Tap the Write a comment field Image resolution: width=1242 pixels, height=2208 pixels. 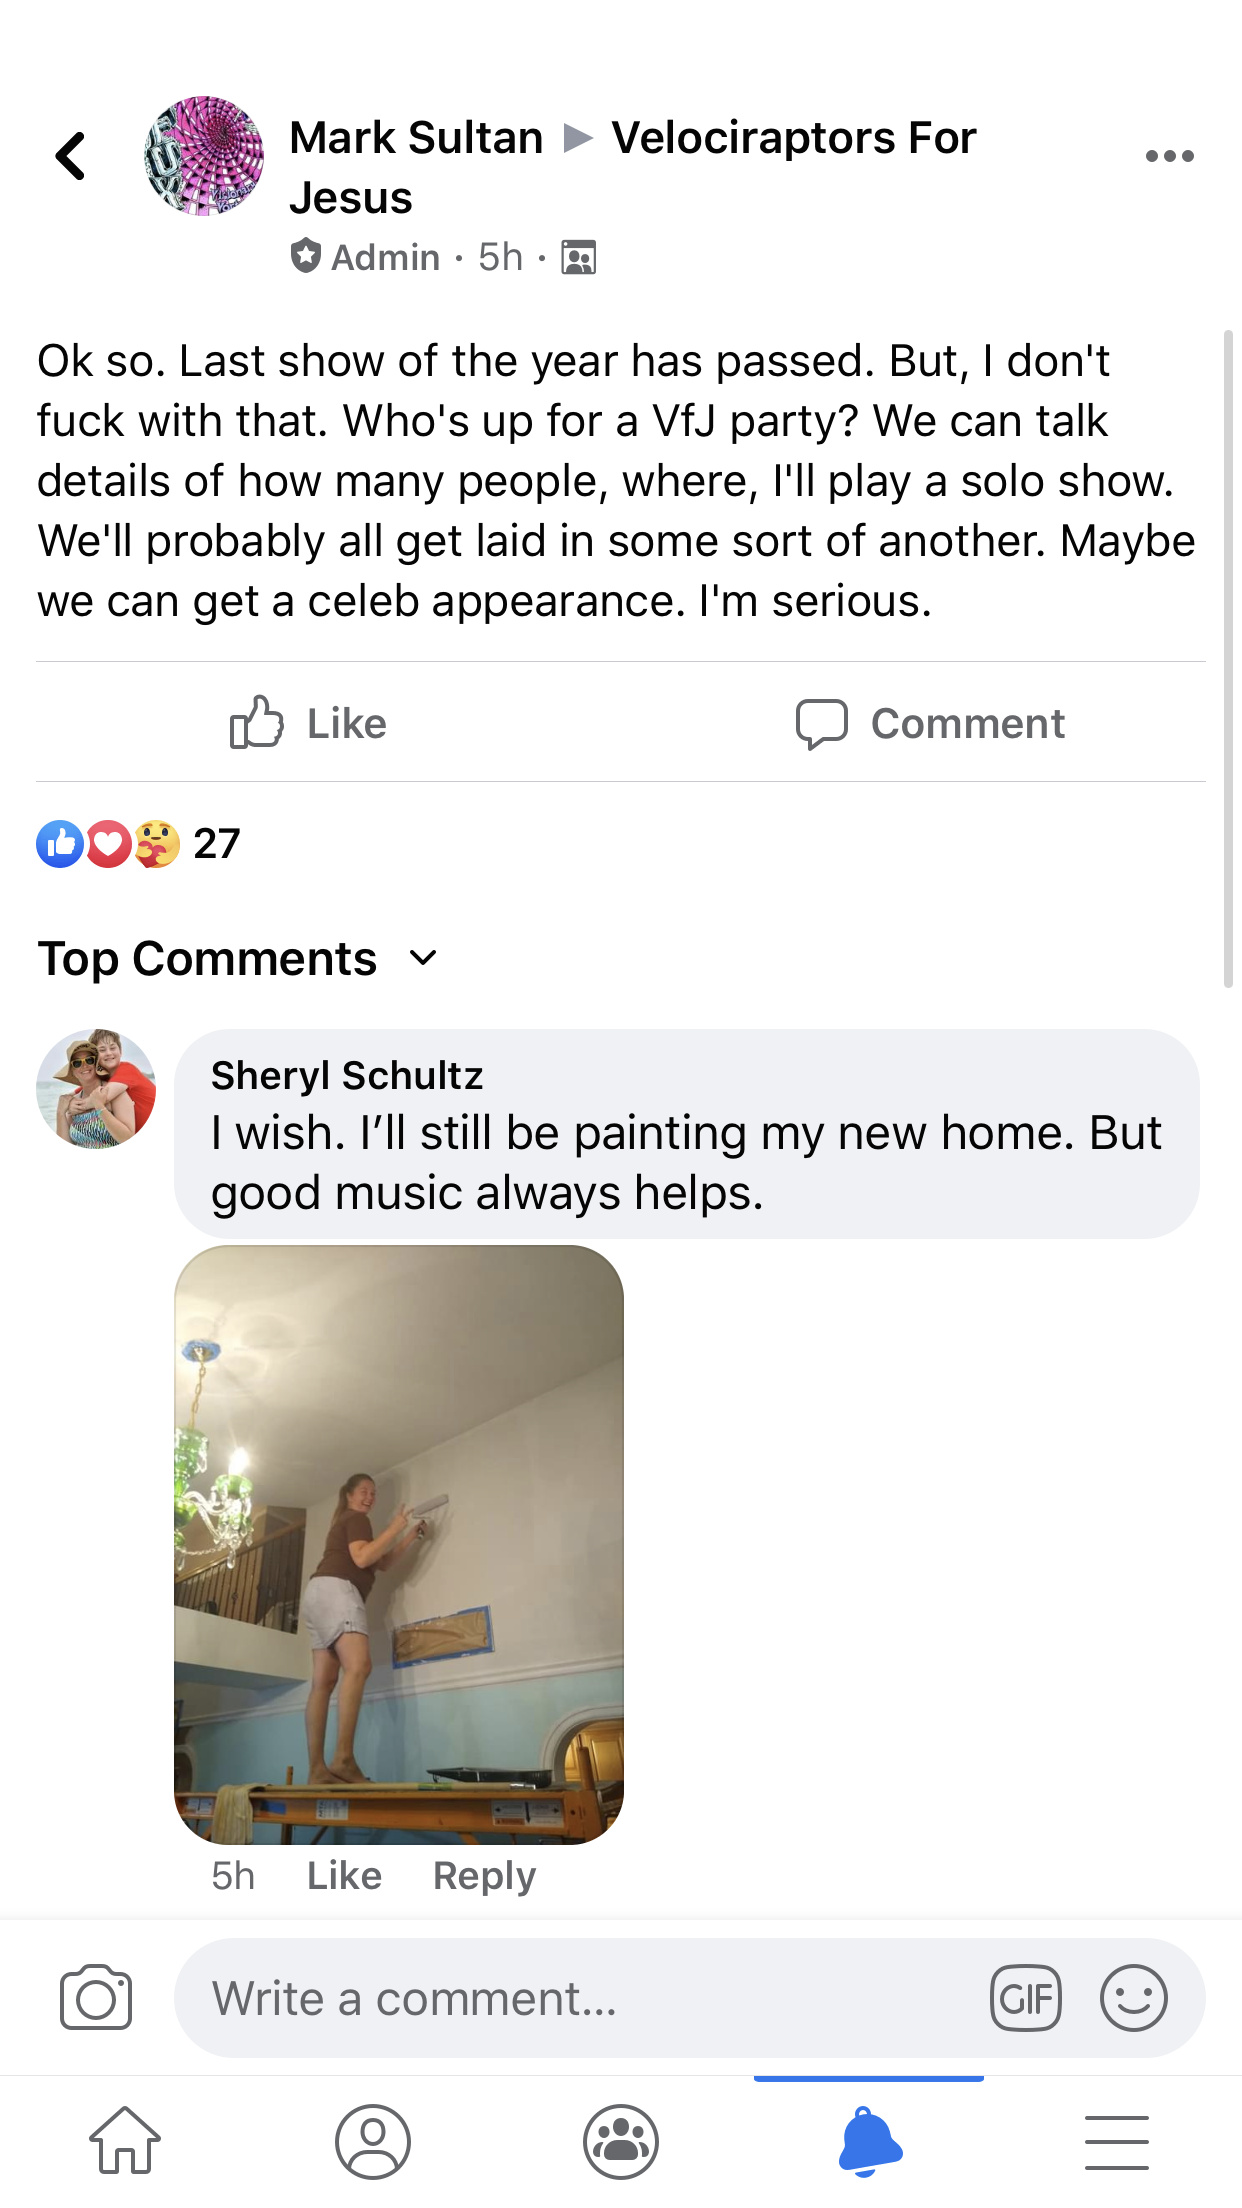580,1998
